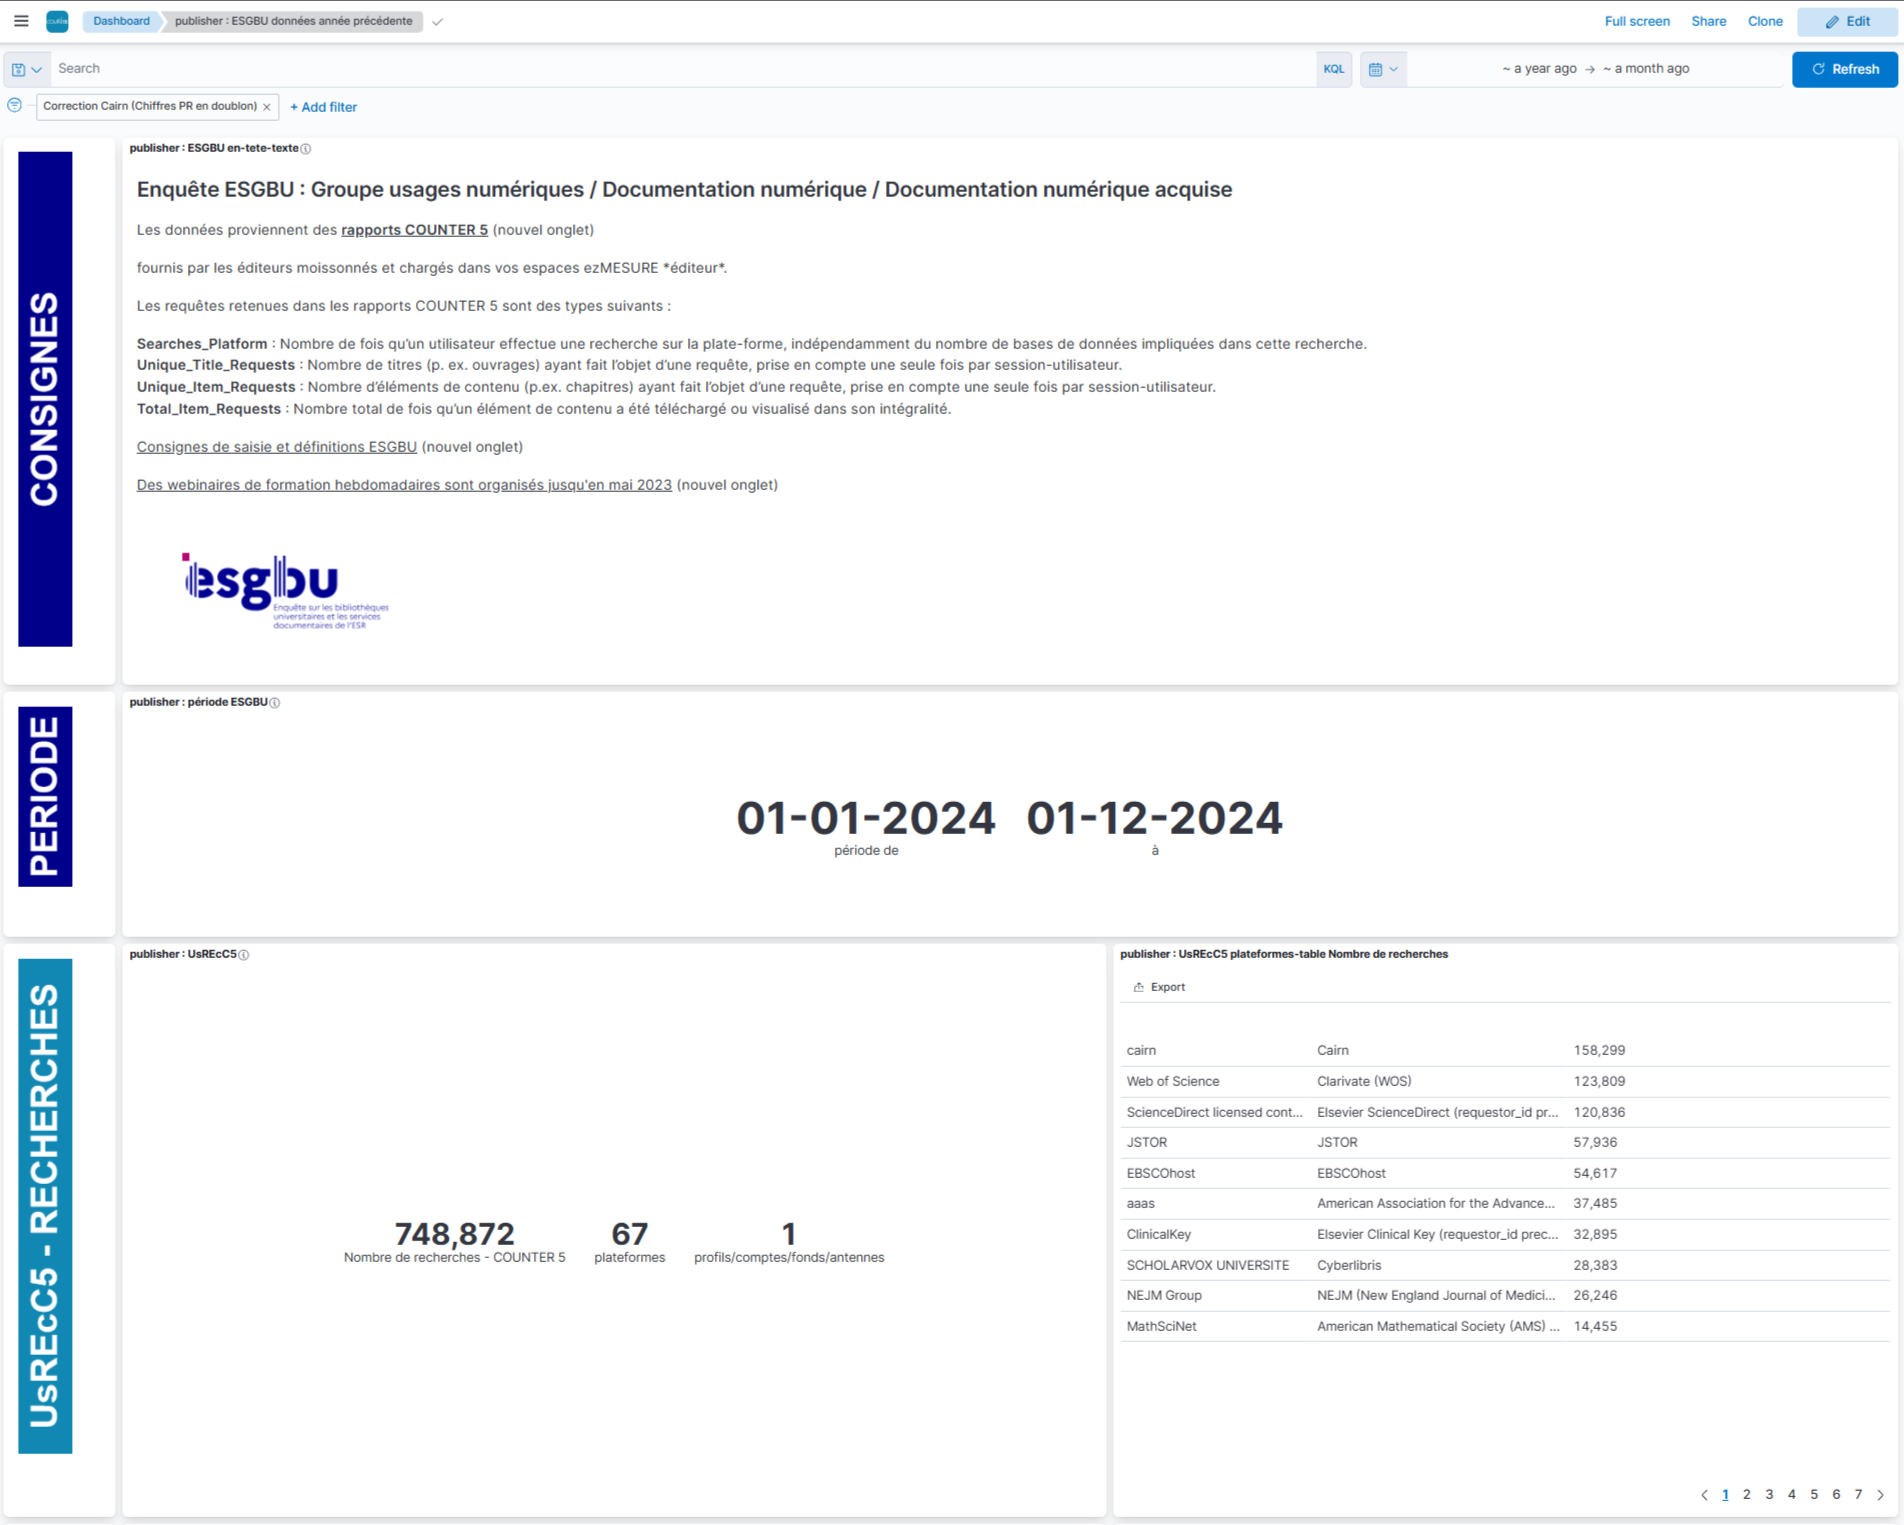
Task: Enter Full screen mode
Action: click(1636, 21)
